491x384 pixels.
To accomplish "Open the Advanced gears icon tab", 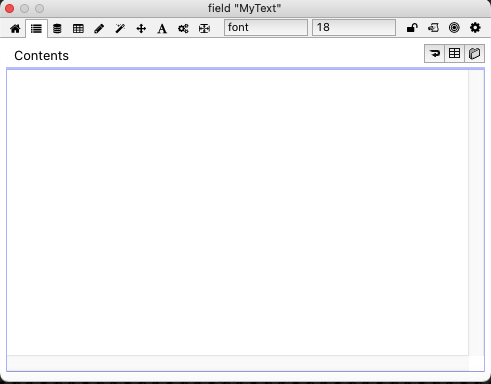I will point(183,28).
